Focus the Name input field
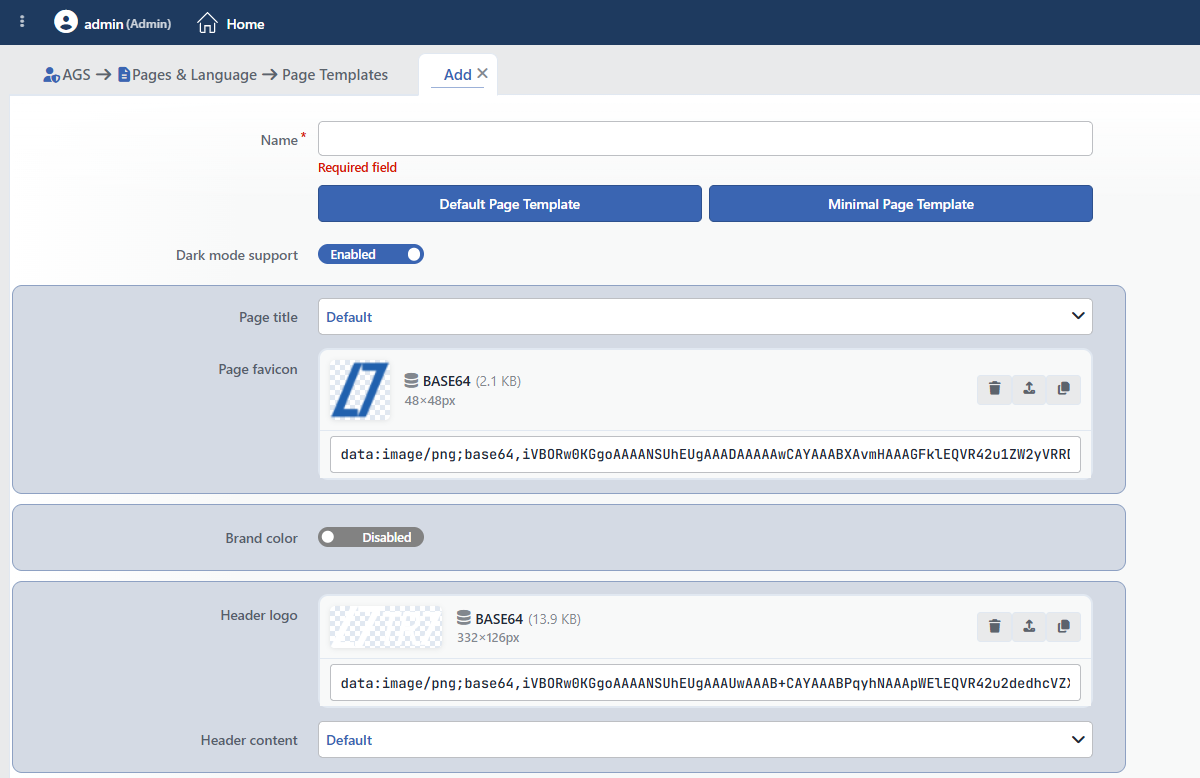The width and height of the screenshot is (1200, 778). [705, 139]
